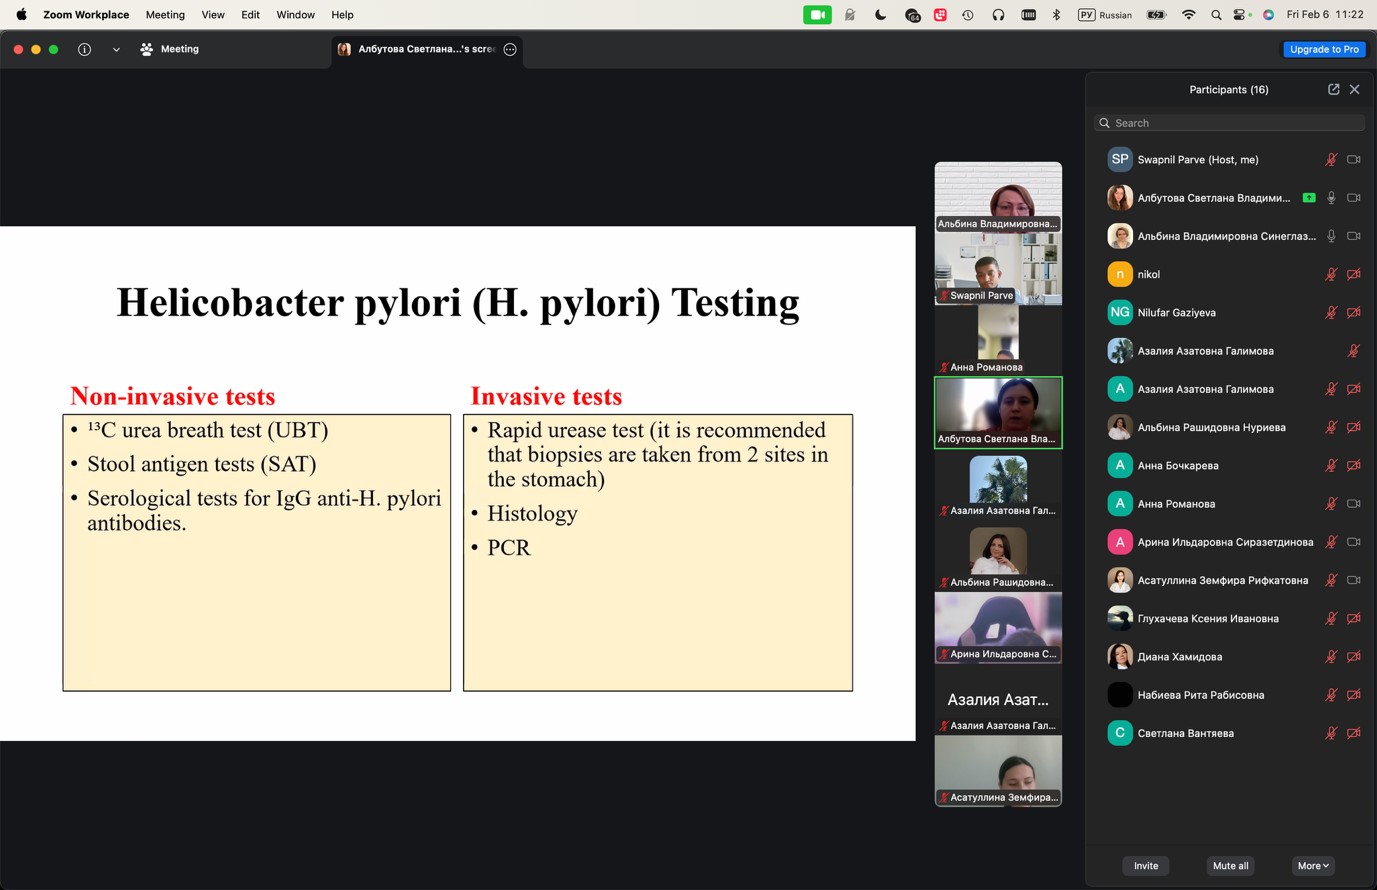Open screen share options ellipsis icon
This screenshot has width=1377, height=890.
tap(510, 49)
